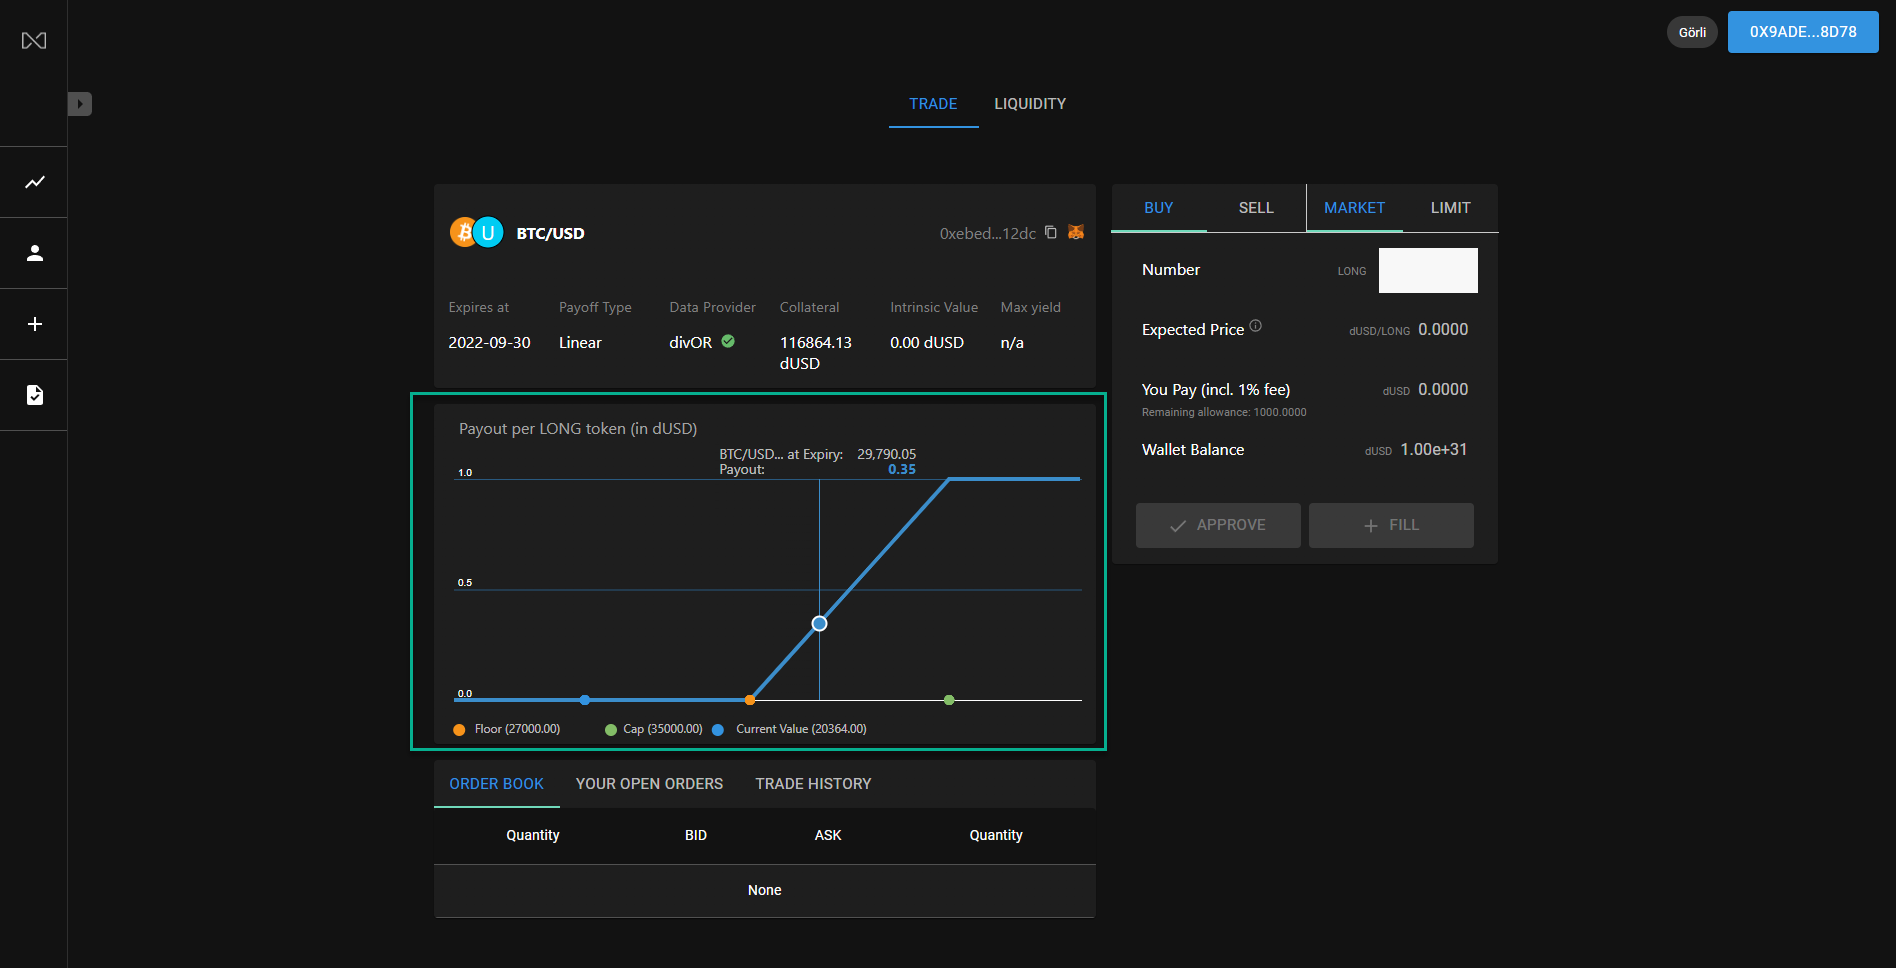Click the plus create icon in sidebar

coord(34,324)
